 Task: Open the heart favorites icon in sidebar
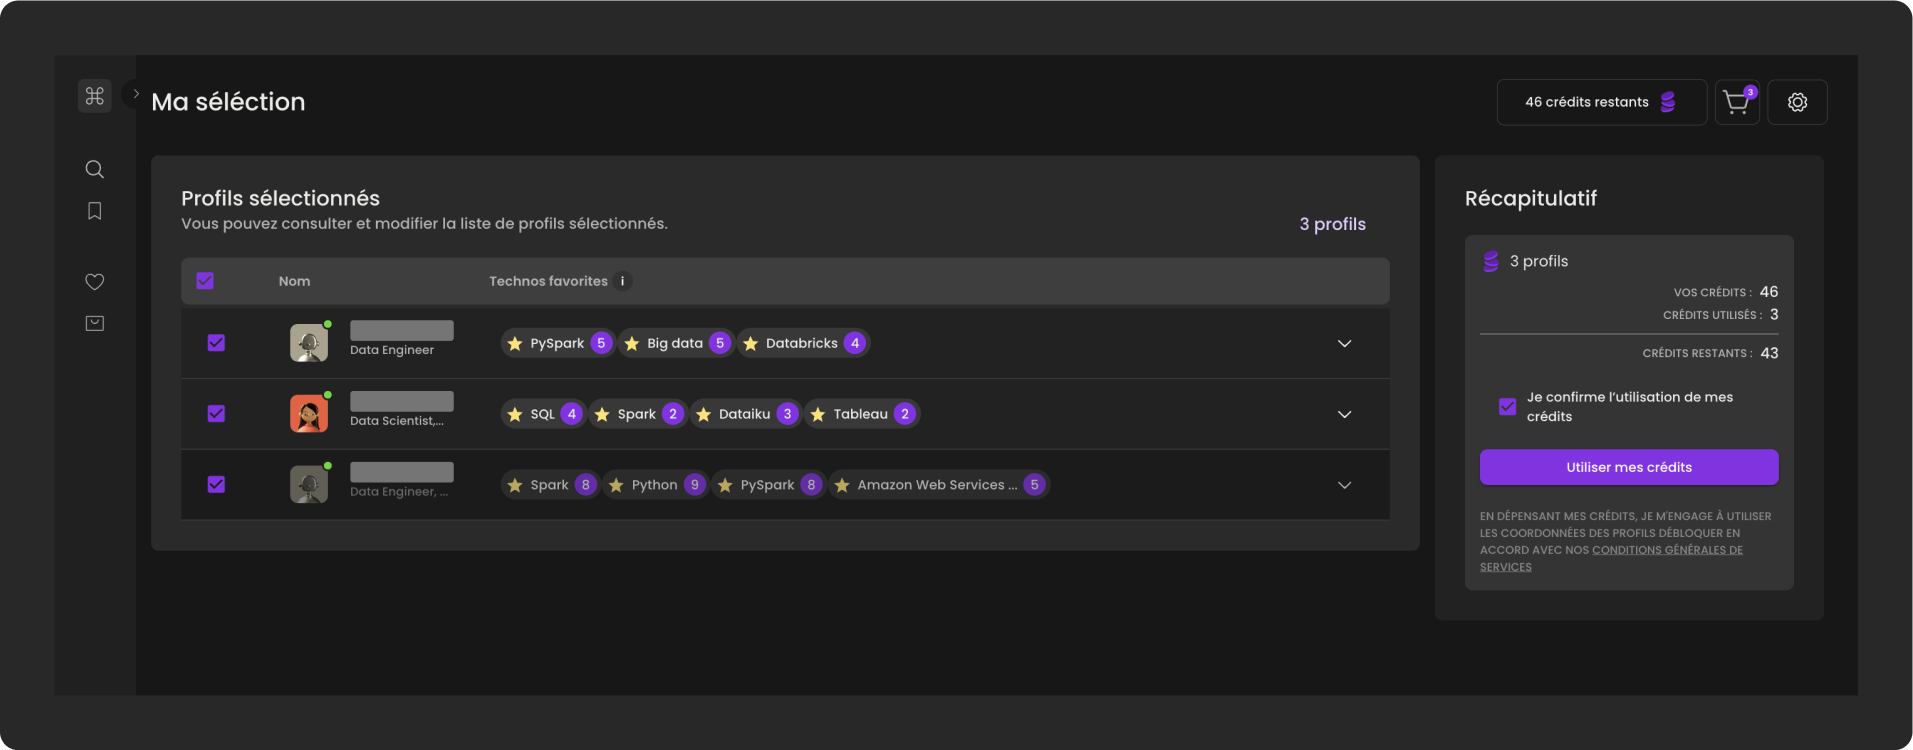pyautogui.click(x=95, y=282)
